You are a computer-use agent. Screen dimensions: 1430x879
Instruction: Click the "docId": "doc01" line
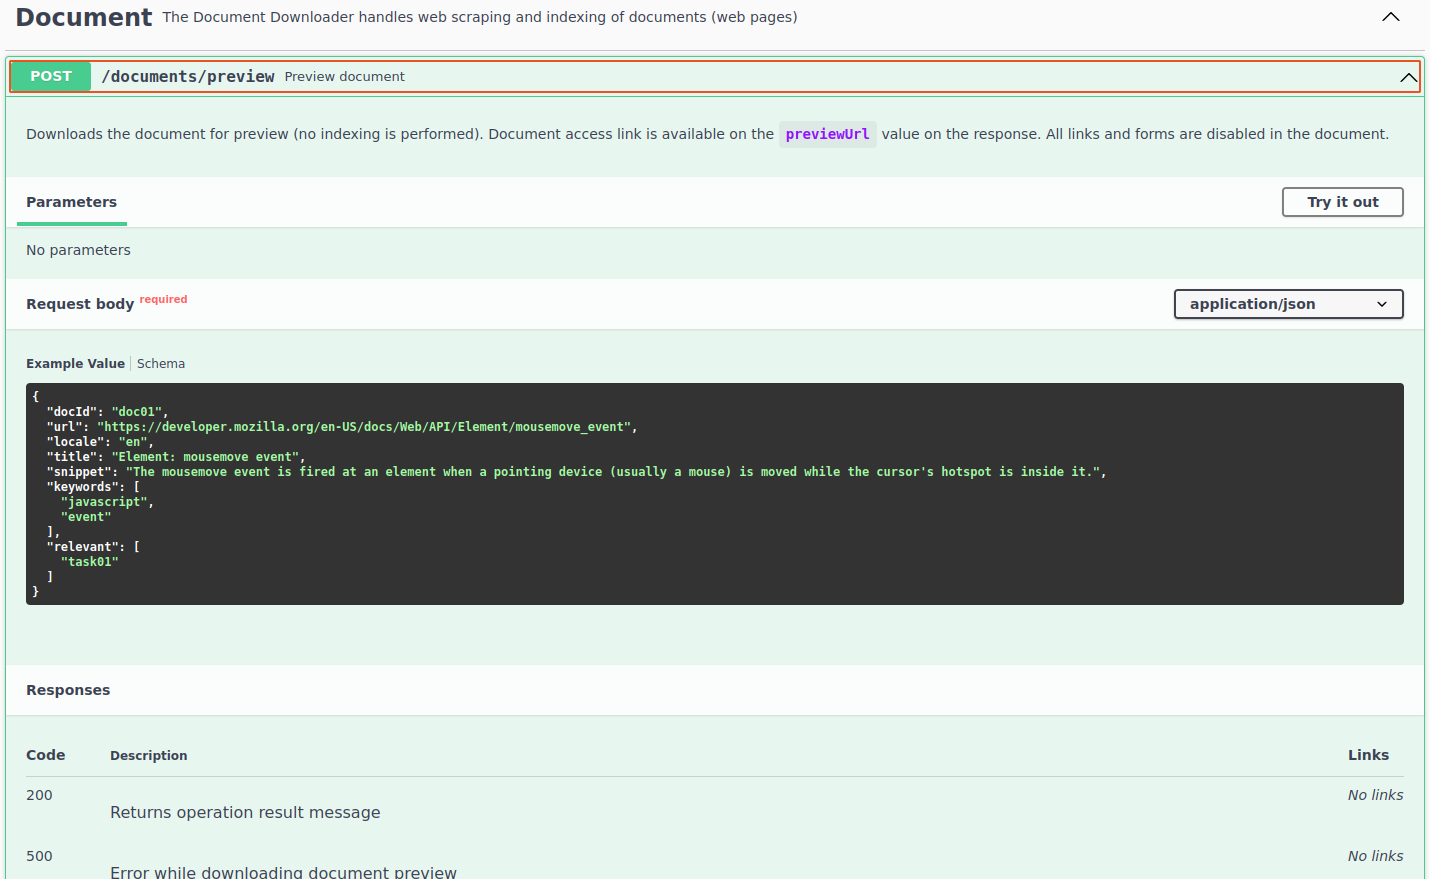[107, 412]
